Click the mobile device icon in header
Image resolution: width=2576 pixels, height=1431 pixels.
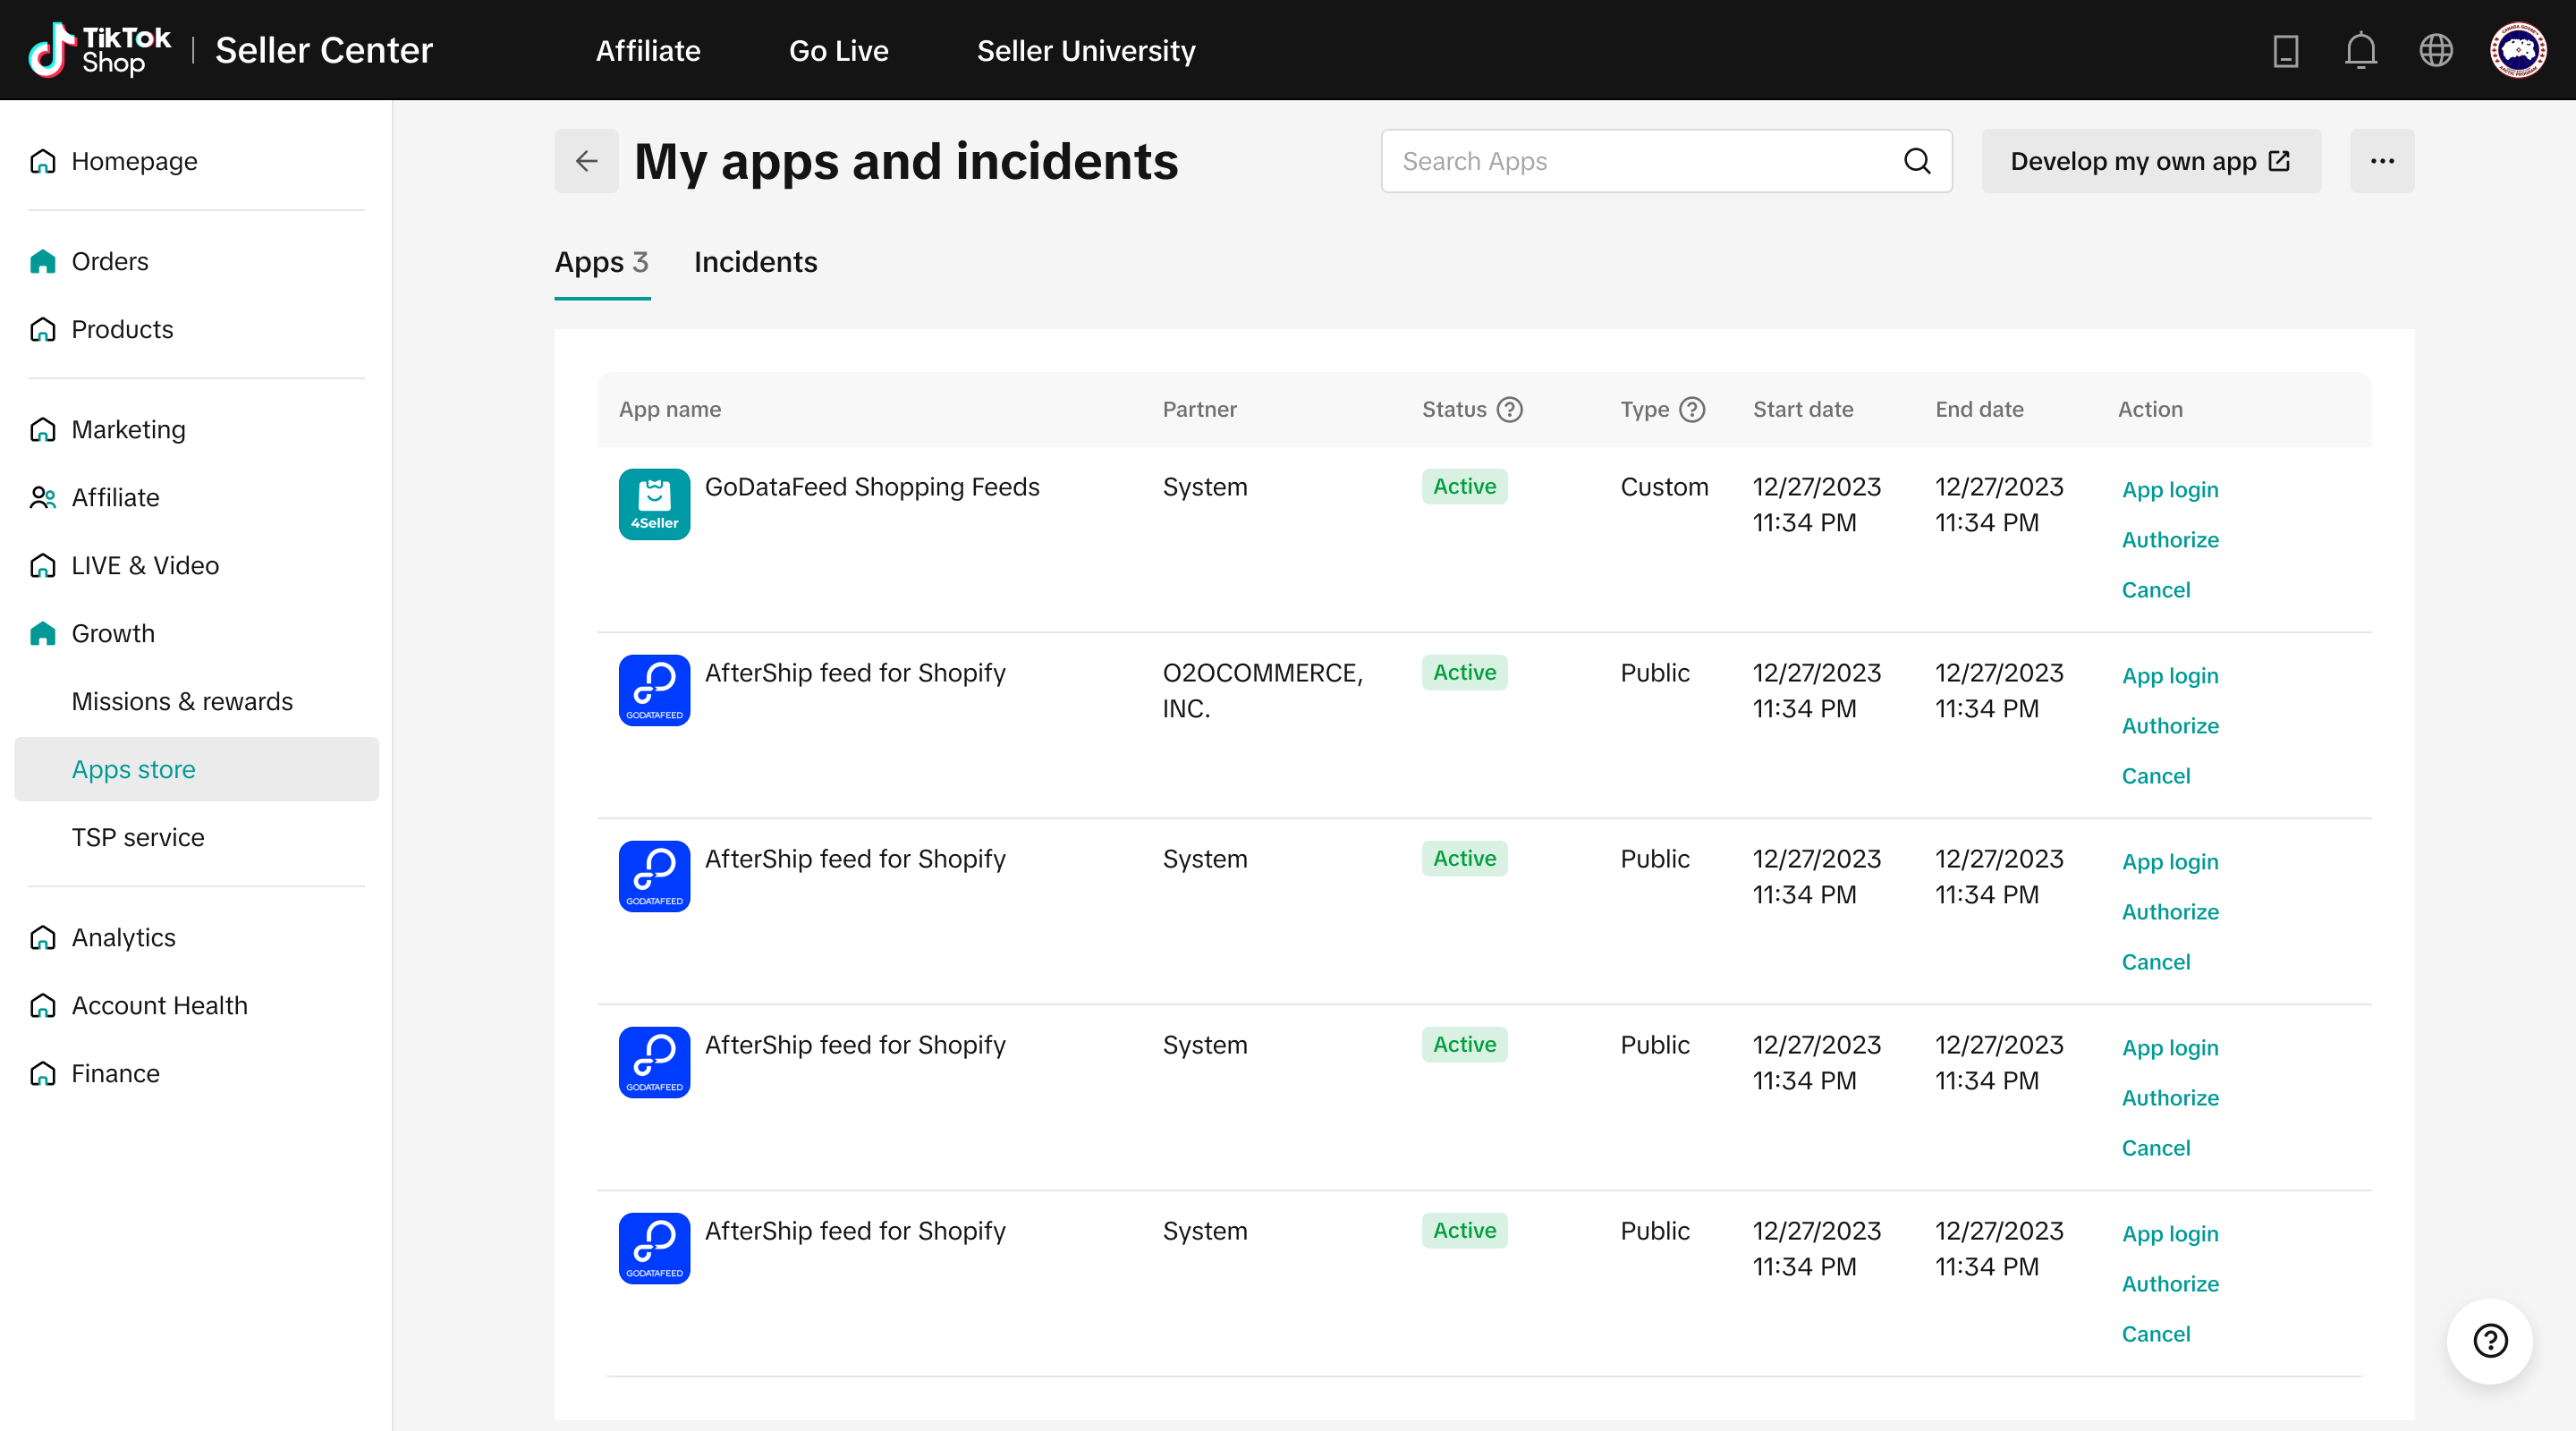[2285, 50]
